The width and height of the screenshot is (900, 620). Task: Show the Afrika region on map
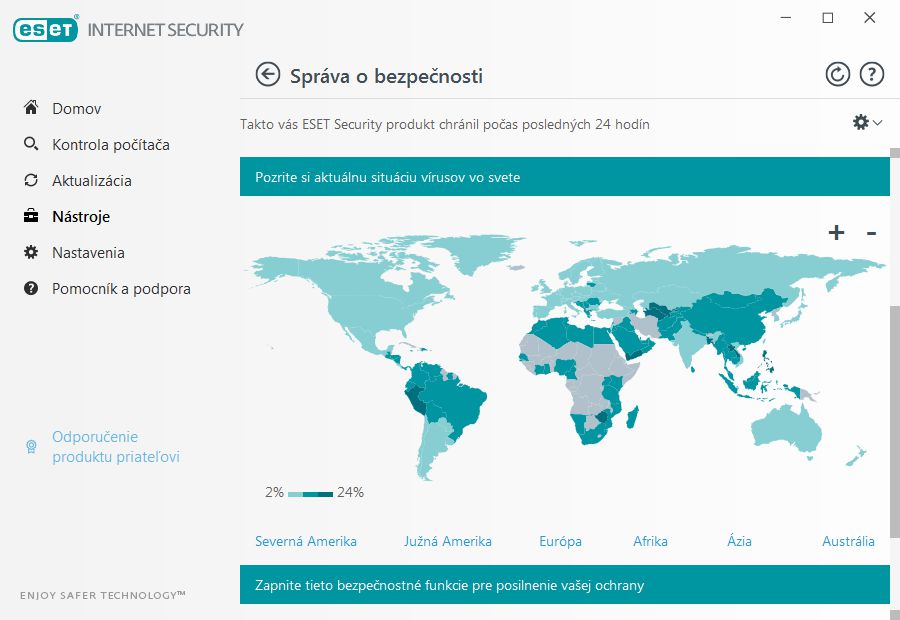pos(650,541)
